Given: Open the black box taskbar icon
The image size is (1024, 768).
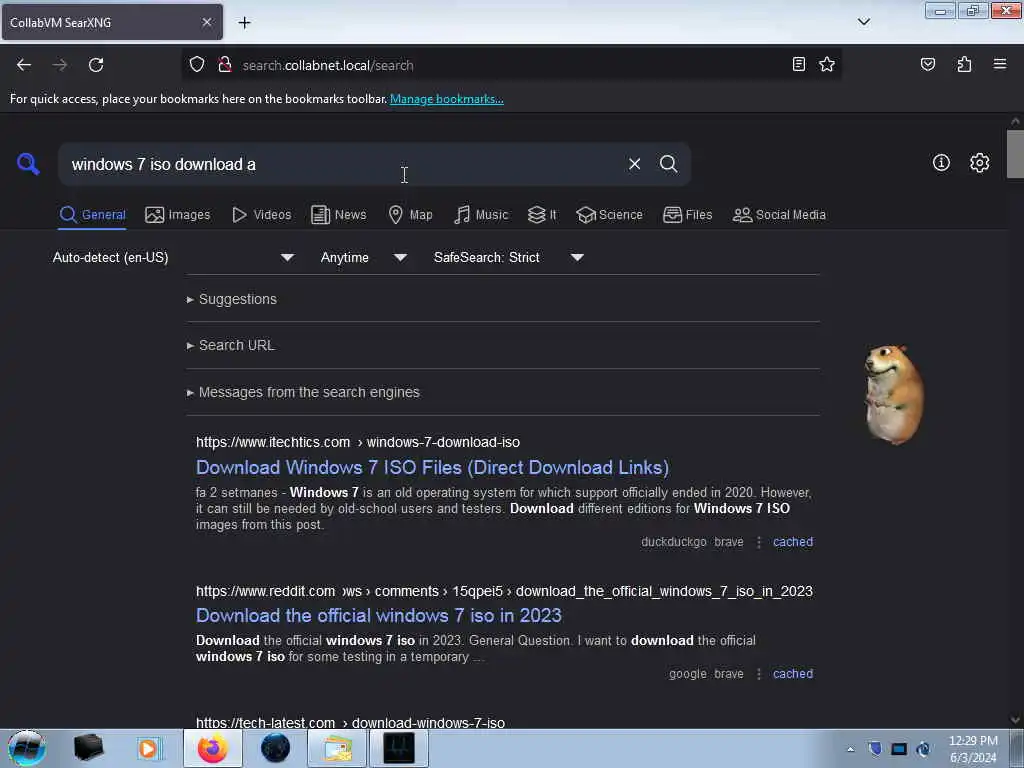Looking at the screenshot, I should (x=89, y=748).
